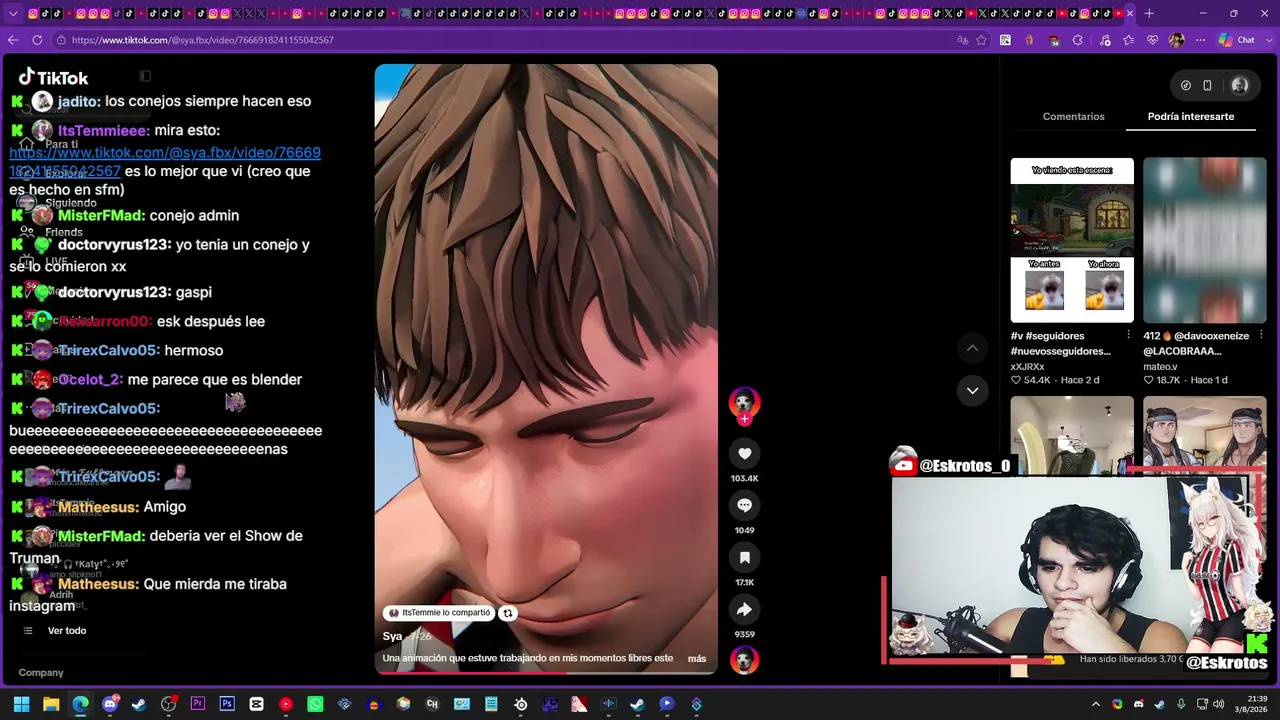This screenshot has width=1280, height=720.
Task: Open the browser essentials heartbeat icon
Action: [1153, 40]
